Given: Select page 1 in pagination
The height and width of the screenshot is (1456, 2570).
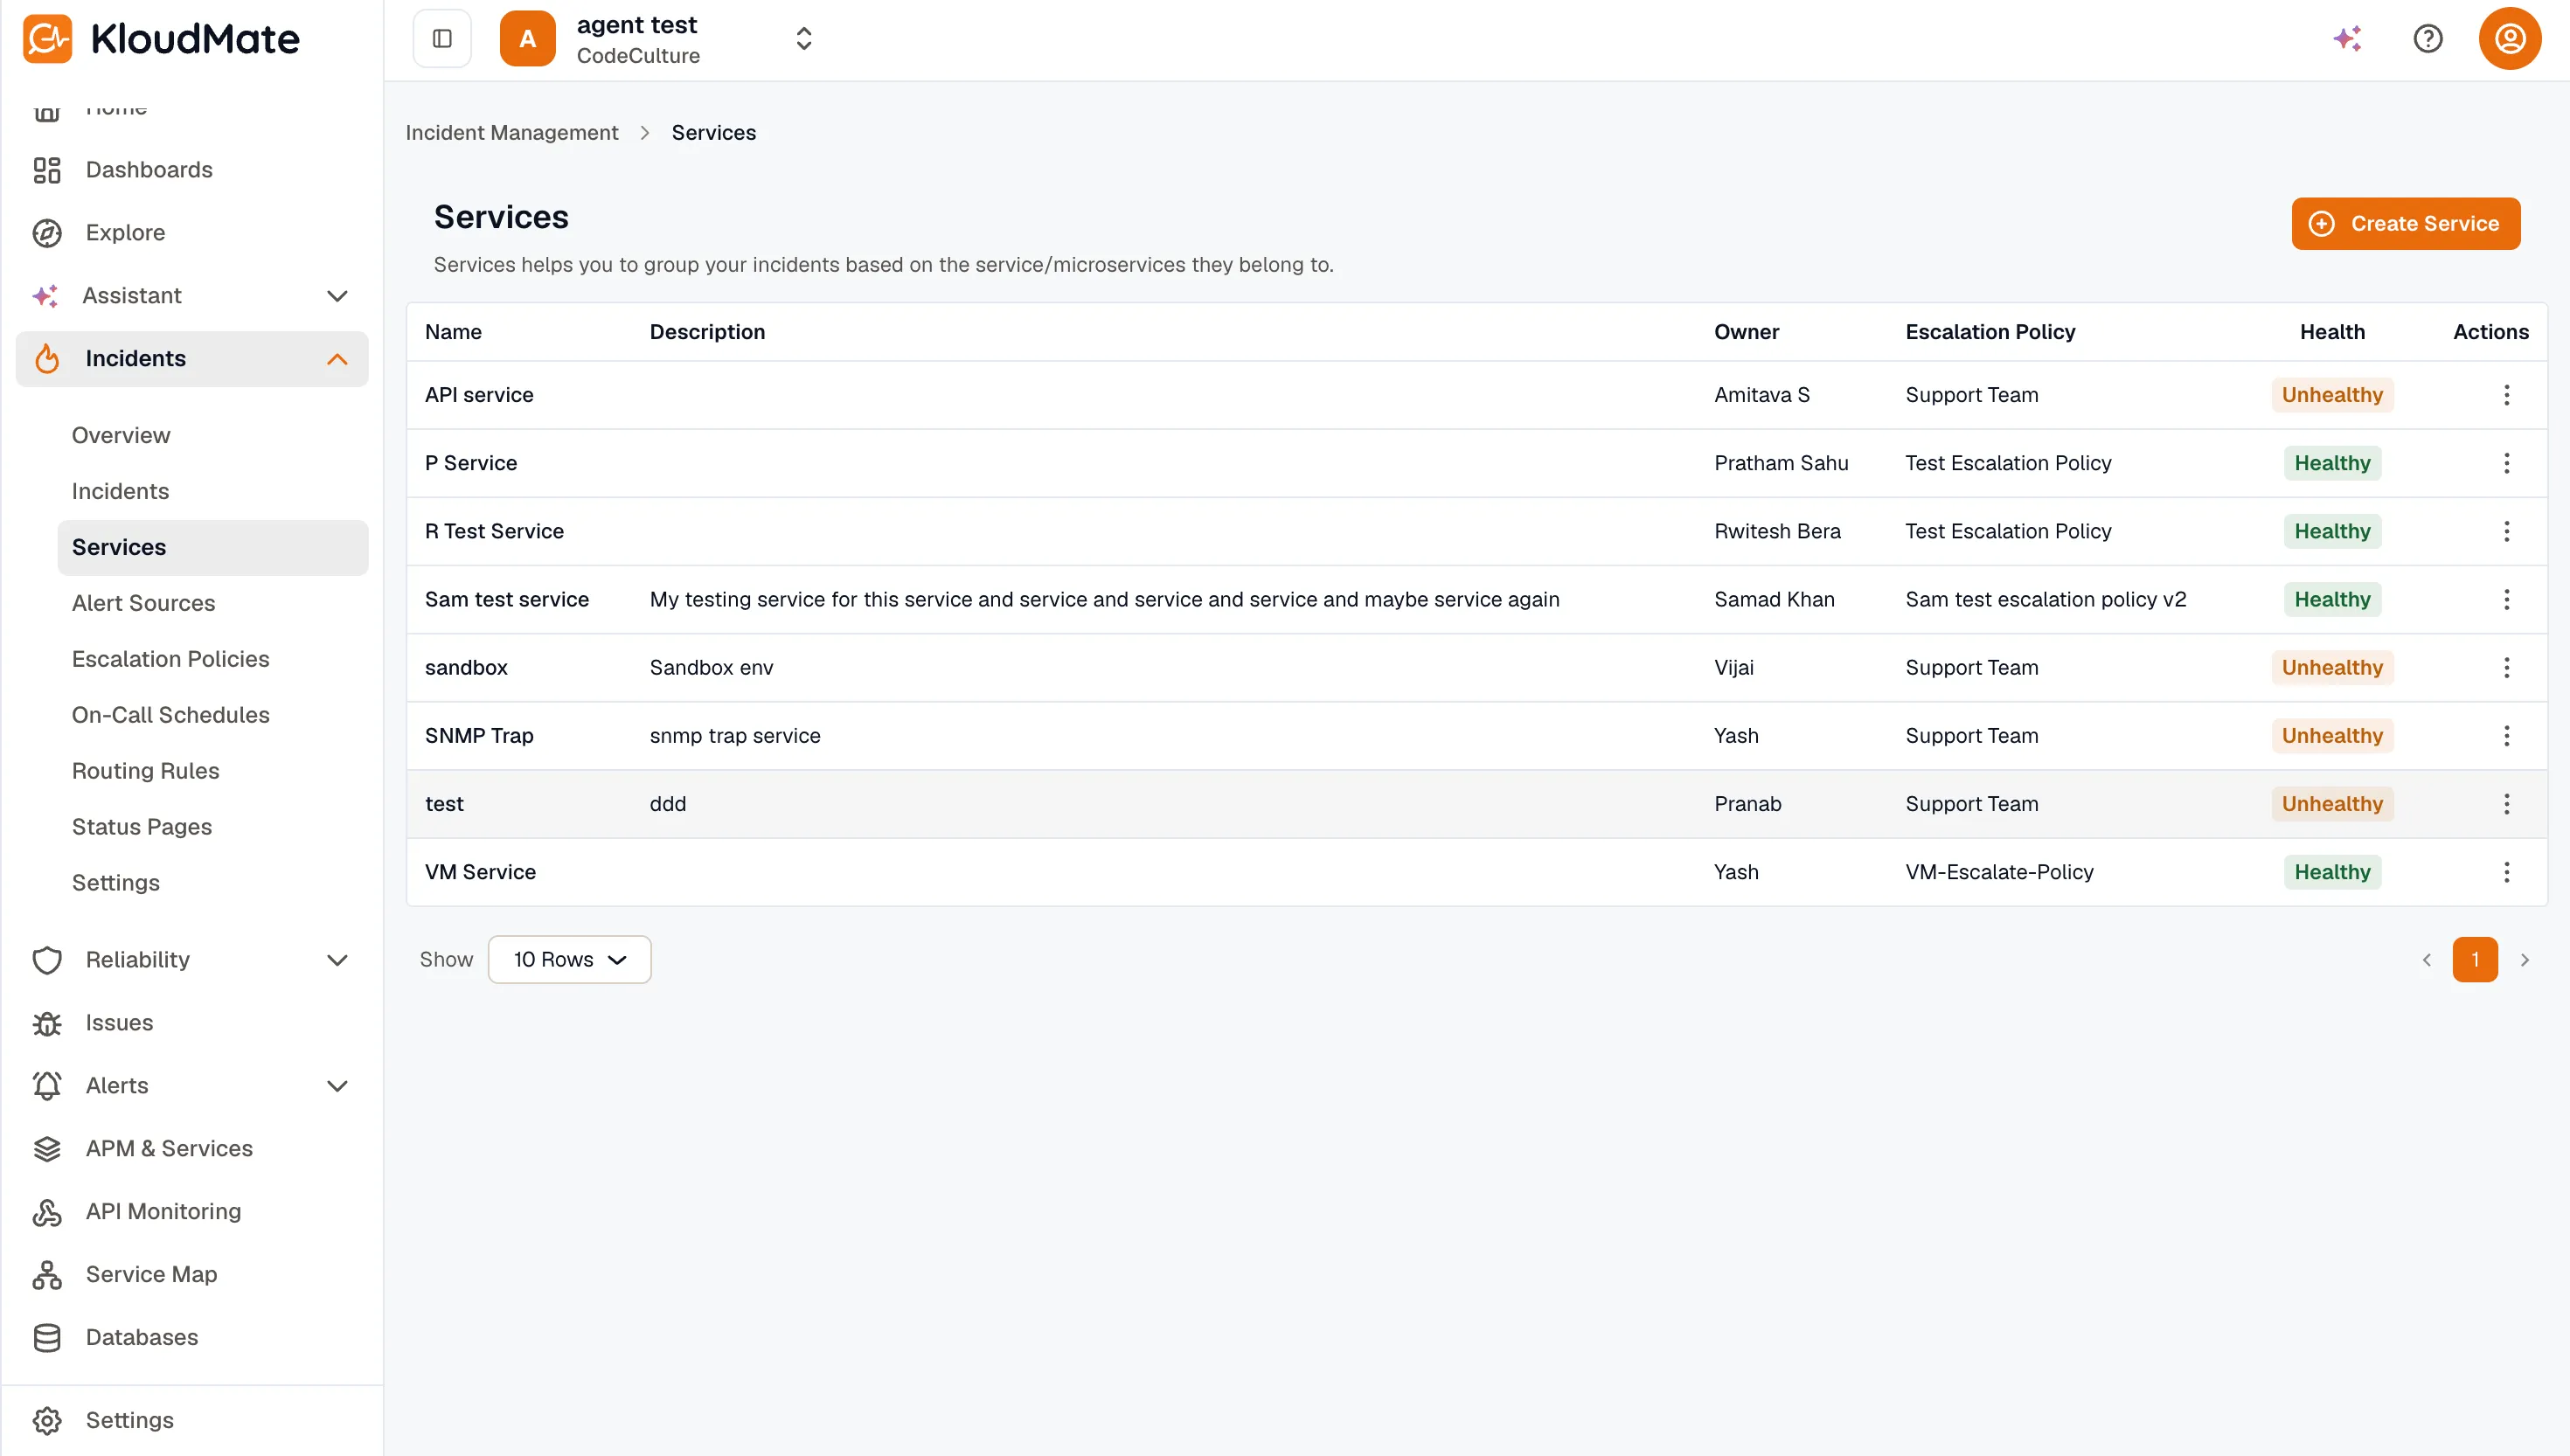Looking at the screenshot, I should coord(2474,959).
